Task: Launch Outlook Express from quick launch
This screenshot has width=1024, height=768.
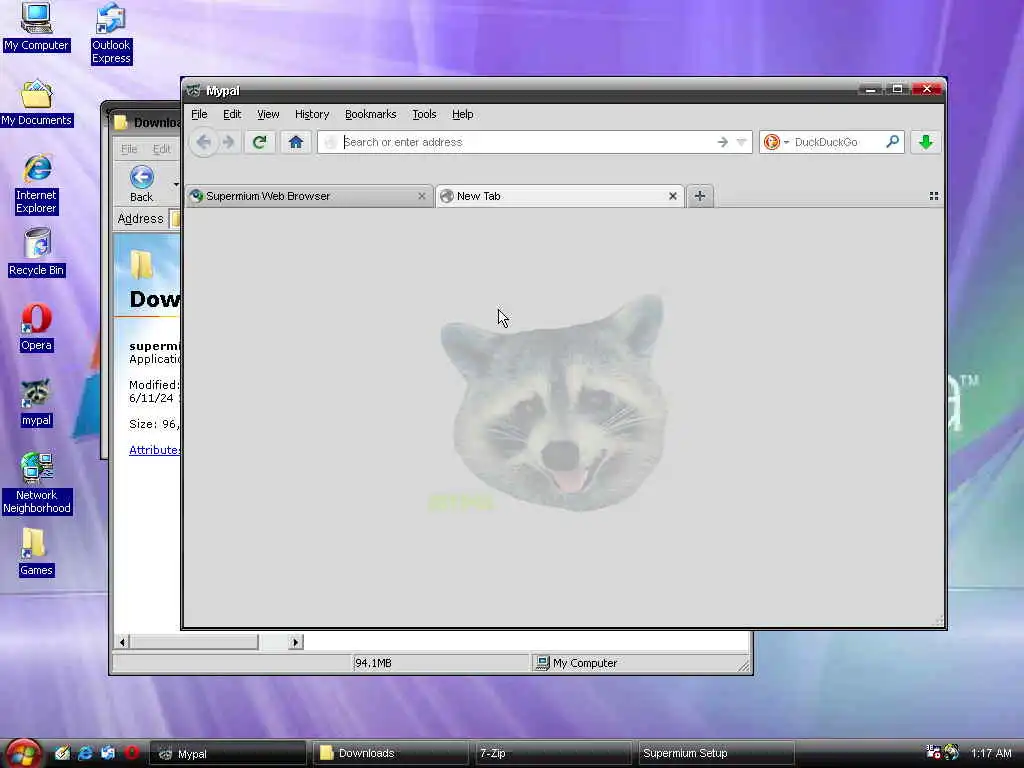Action: click(x=108, y=753)
